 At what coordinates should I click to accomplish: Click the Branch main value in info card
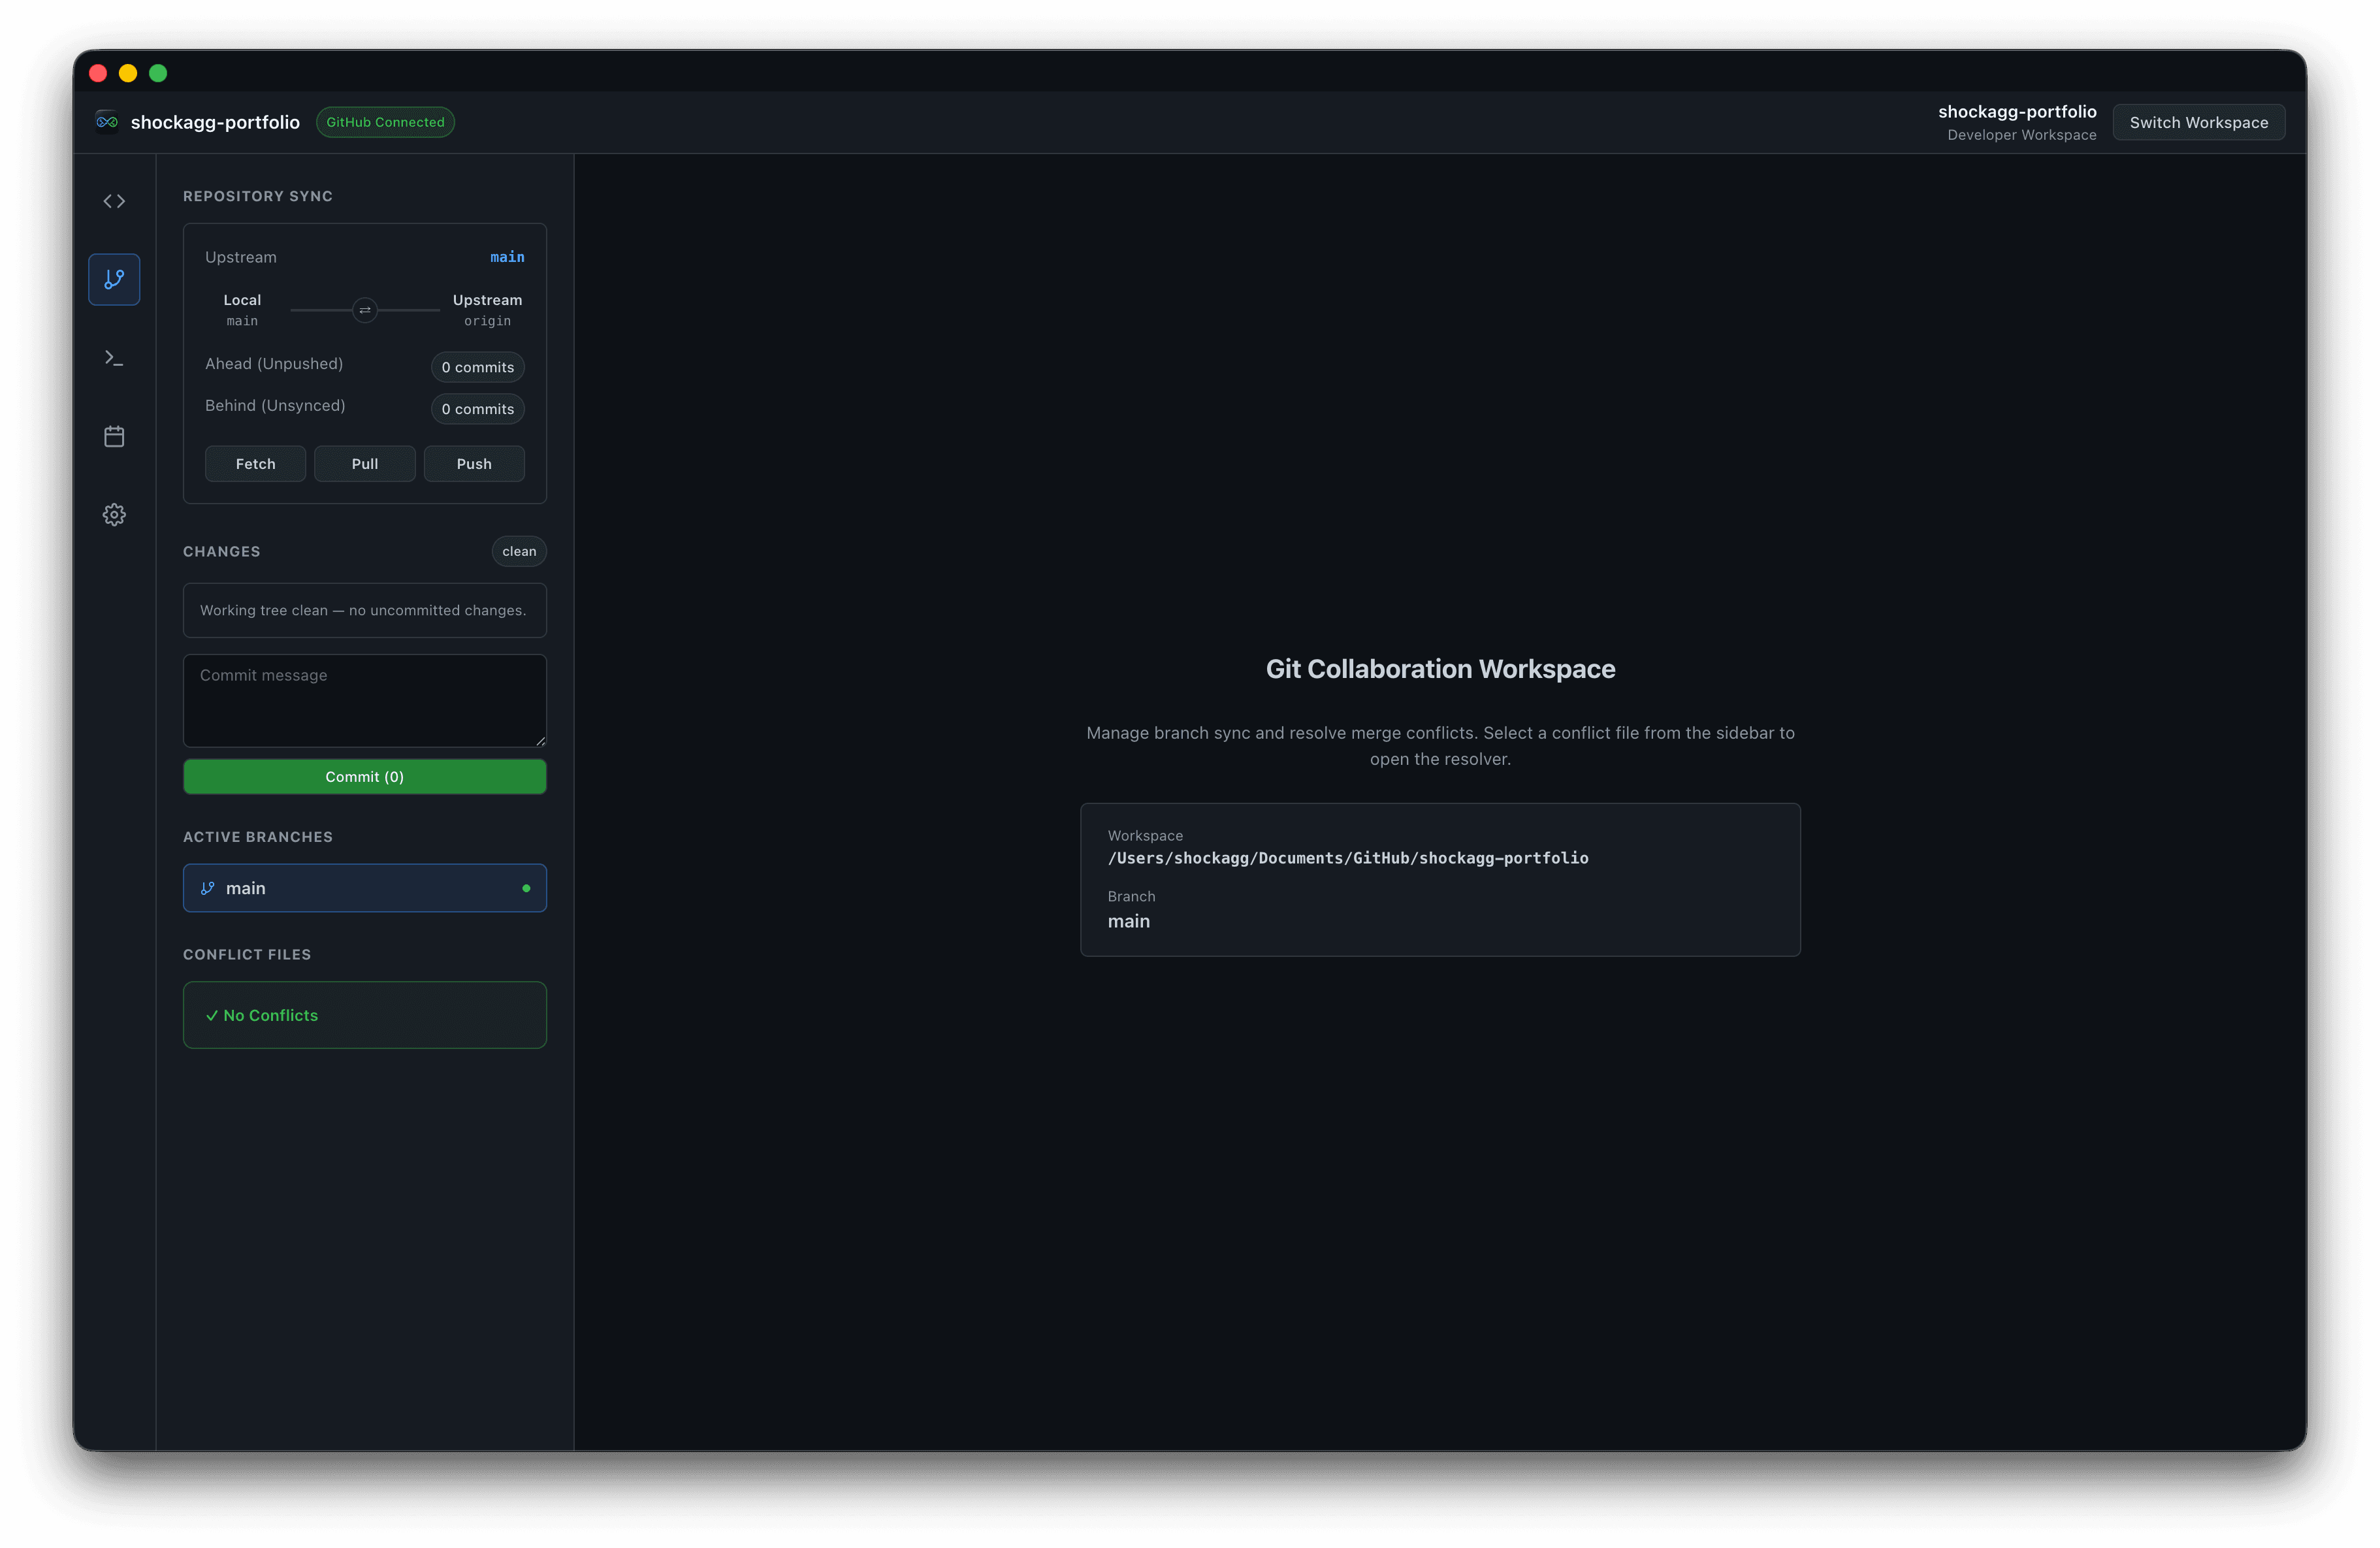(1129, 921)
